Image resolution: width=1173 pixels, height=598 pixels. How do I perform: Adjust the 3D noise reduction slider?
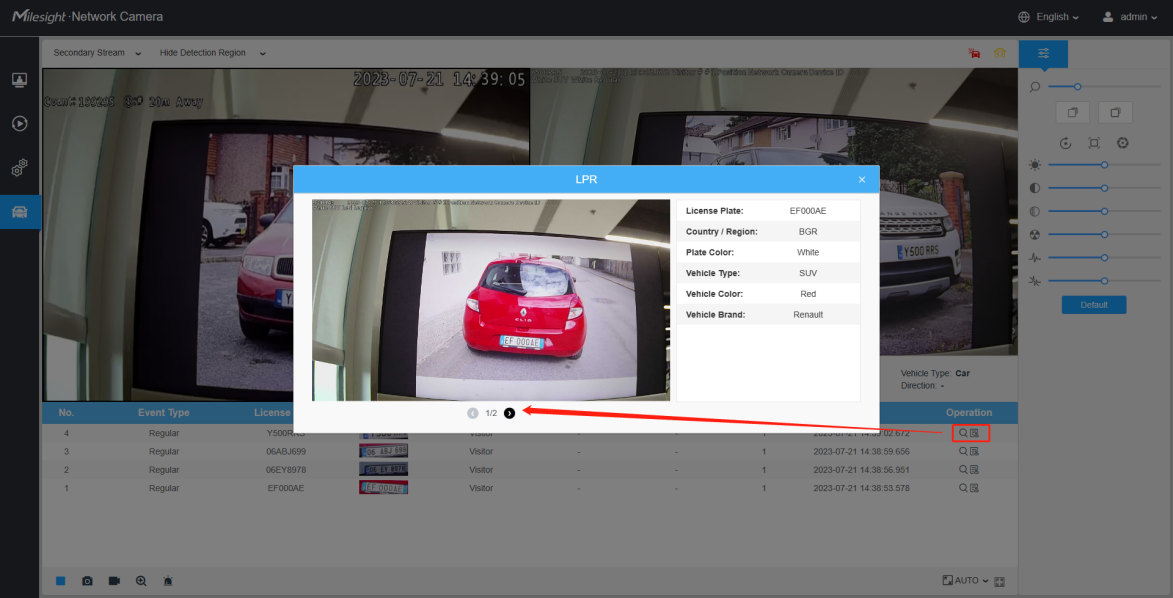point(1103,281)
